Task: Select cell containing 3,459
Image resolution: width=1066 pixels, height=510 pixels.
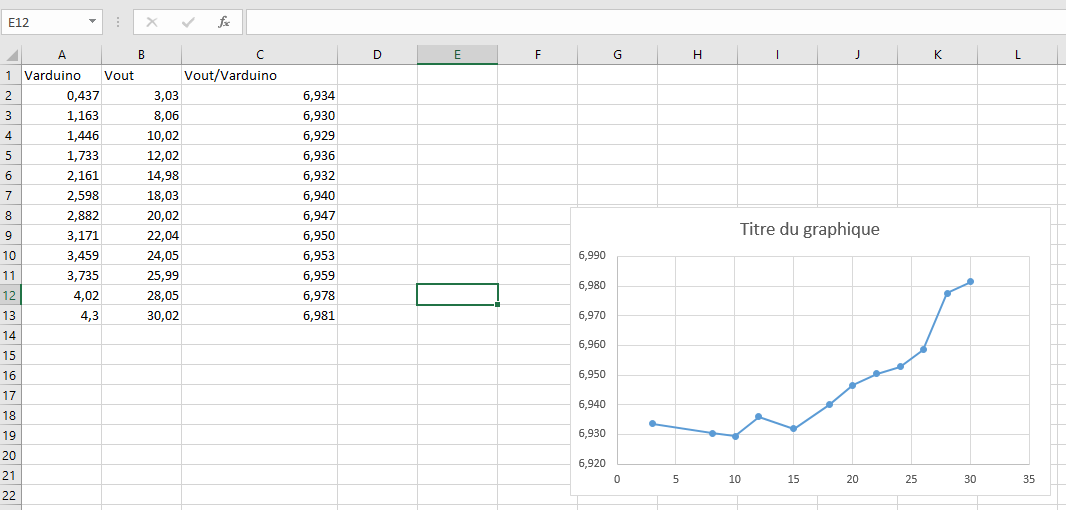Action: pos(62,255)
